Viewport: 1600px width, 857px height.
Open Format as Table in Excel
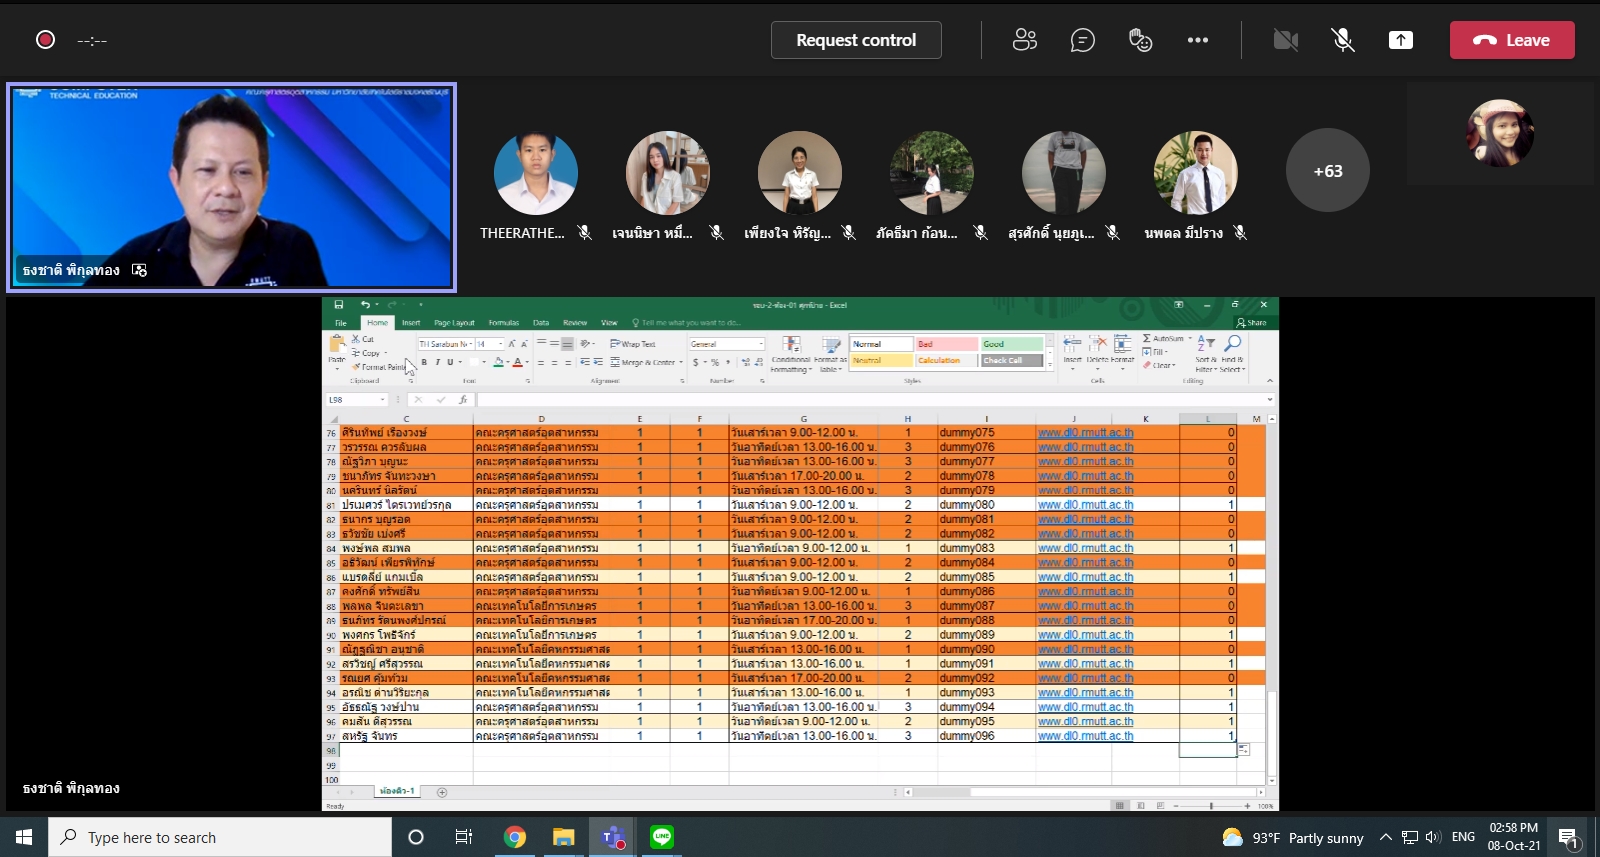pyautogui.click(x=830, y=354)
